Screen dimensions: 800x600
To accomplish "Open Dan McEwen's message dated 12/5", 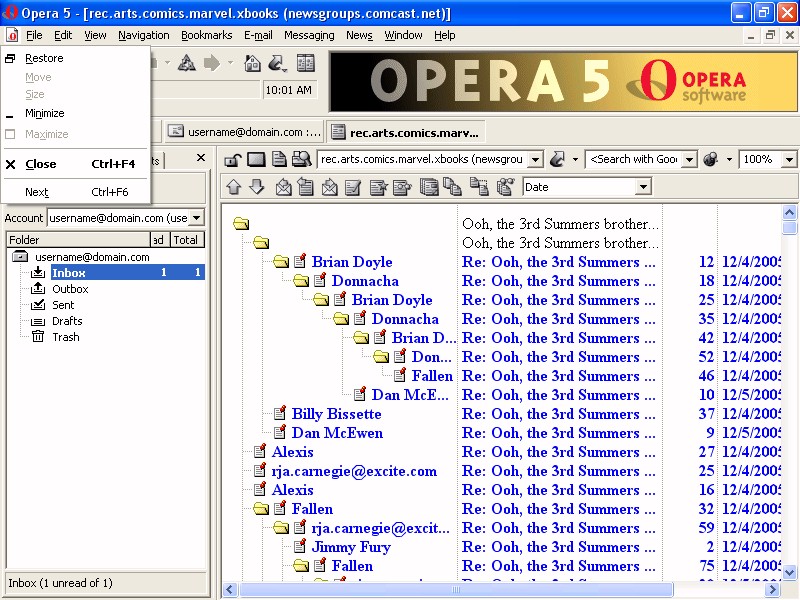I will click(x=337, y=433).
